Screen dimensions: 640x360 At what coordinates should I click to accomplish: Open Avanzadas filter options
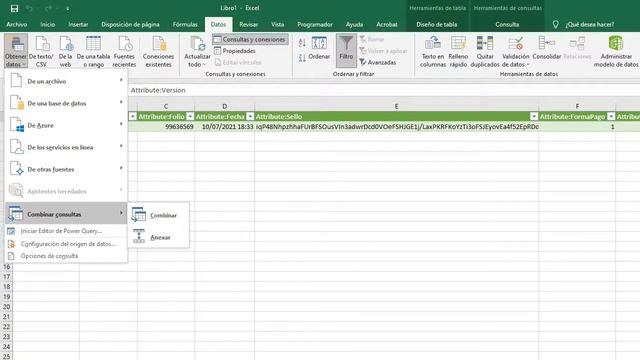coord(378,62)
